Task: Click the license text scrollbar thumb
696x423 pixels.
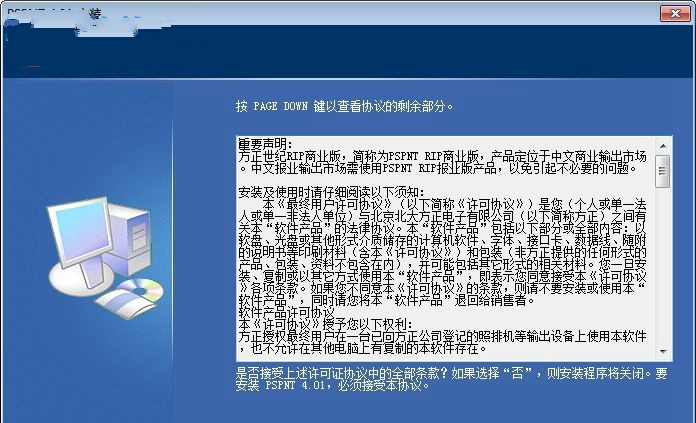Action: pos(663,171)
